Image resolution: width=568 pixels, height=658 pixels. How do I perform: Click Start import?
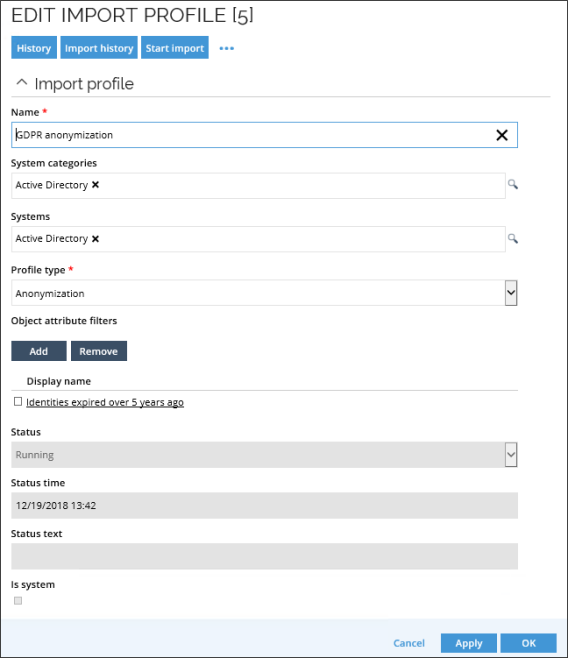click(175, 48)
